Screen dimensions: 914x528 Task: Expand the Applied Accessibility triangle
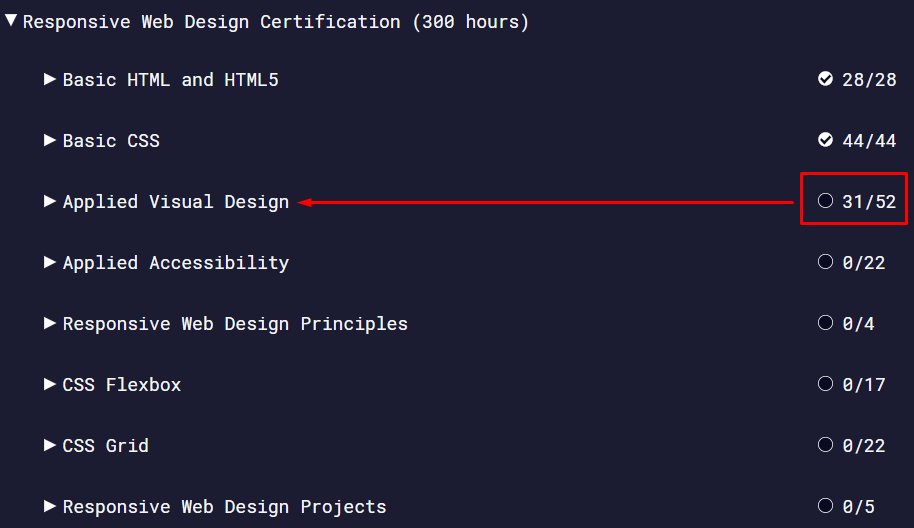tap(50, 262)
